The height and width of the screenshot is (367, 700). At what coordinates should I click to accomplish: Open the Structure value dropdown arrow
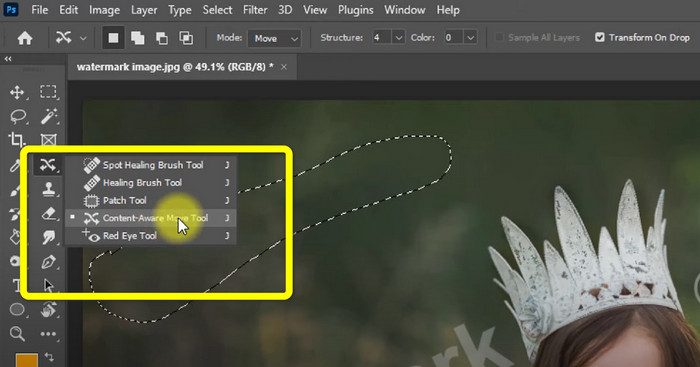coord(398,38)
